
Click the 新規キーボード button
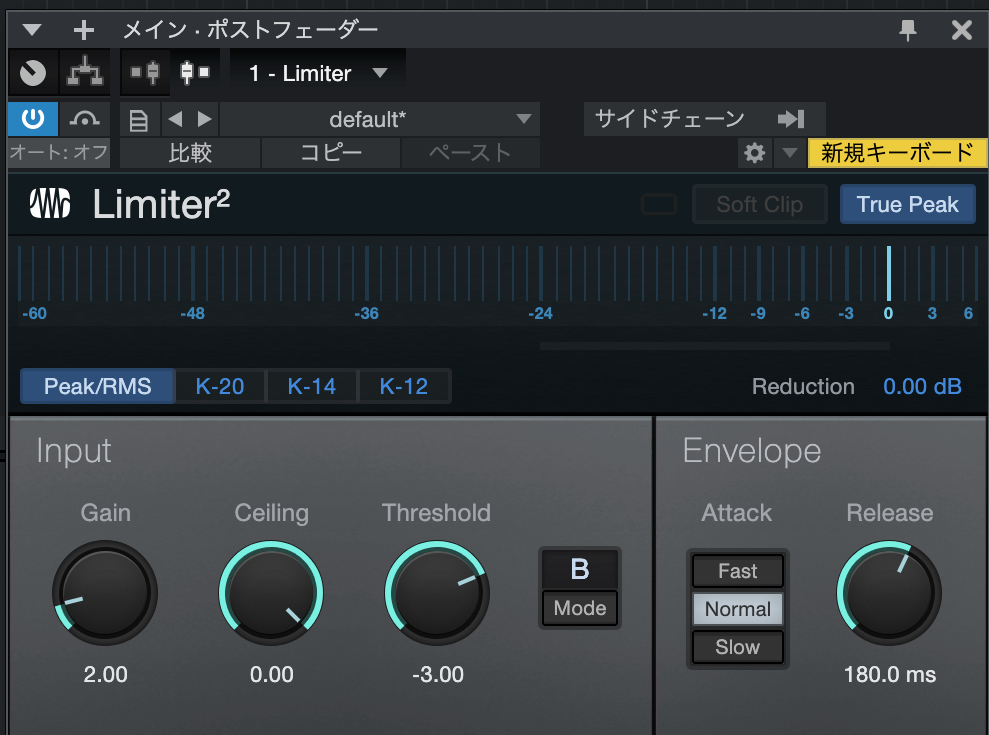coord(897,153)
